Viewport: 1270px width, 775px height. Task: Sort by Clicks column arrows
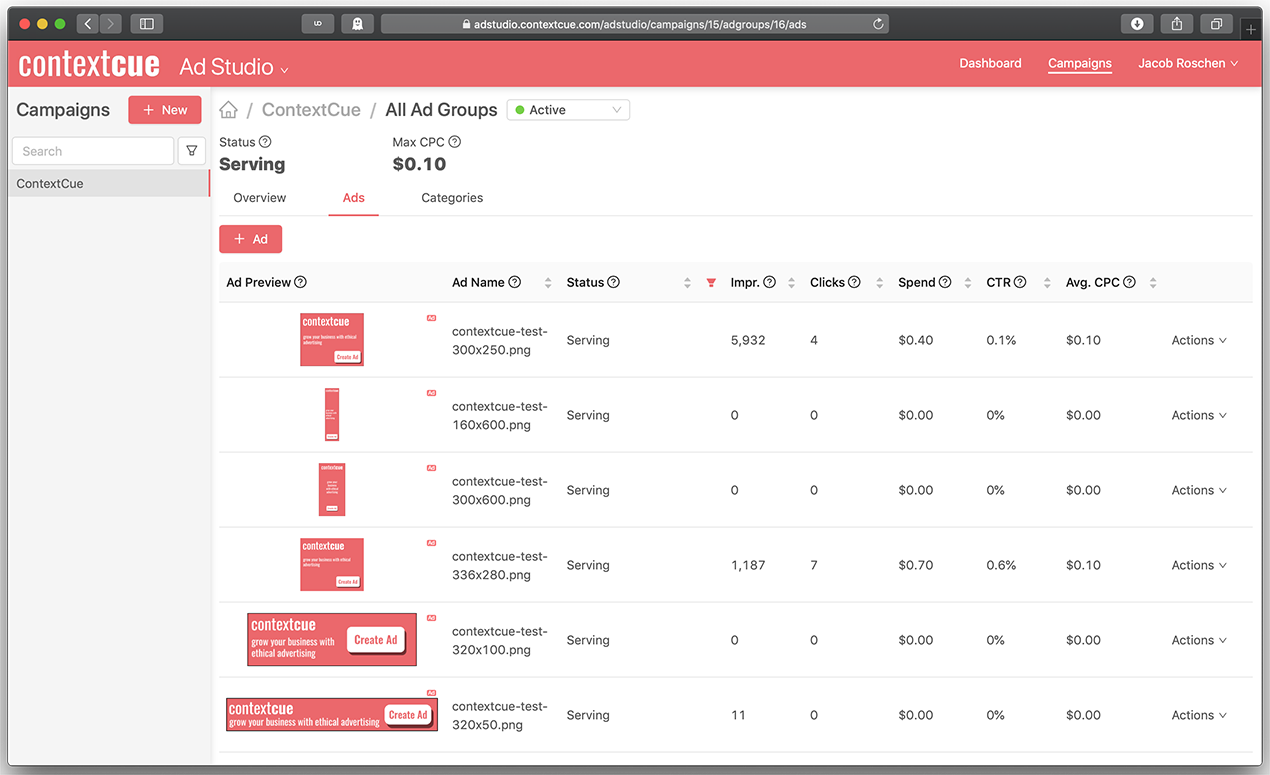879,283
